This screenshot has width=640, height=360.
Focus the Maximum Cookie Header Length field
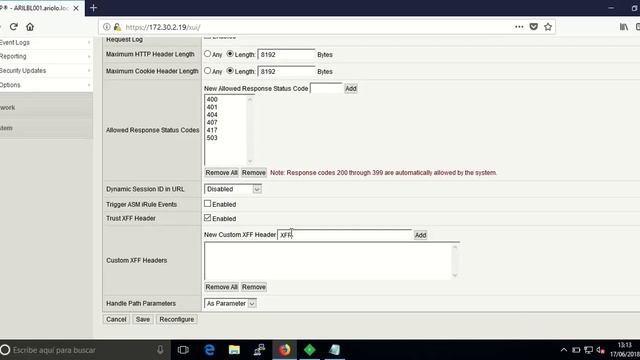(286, 71)
